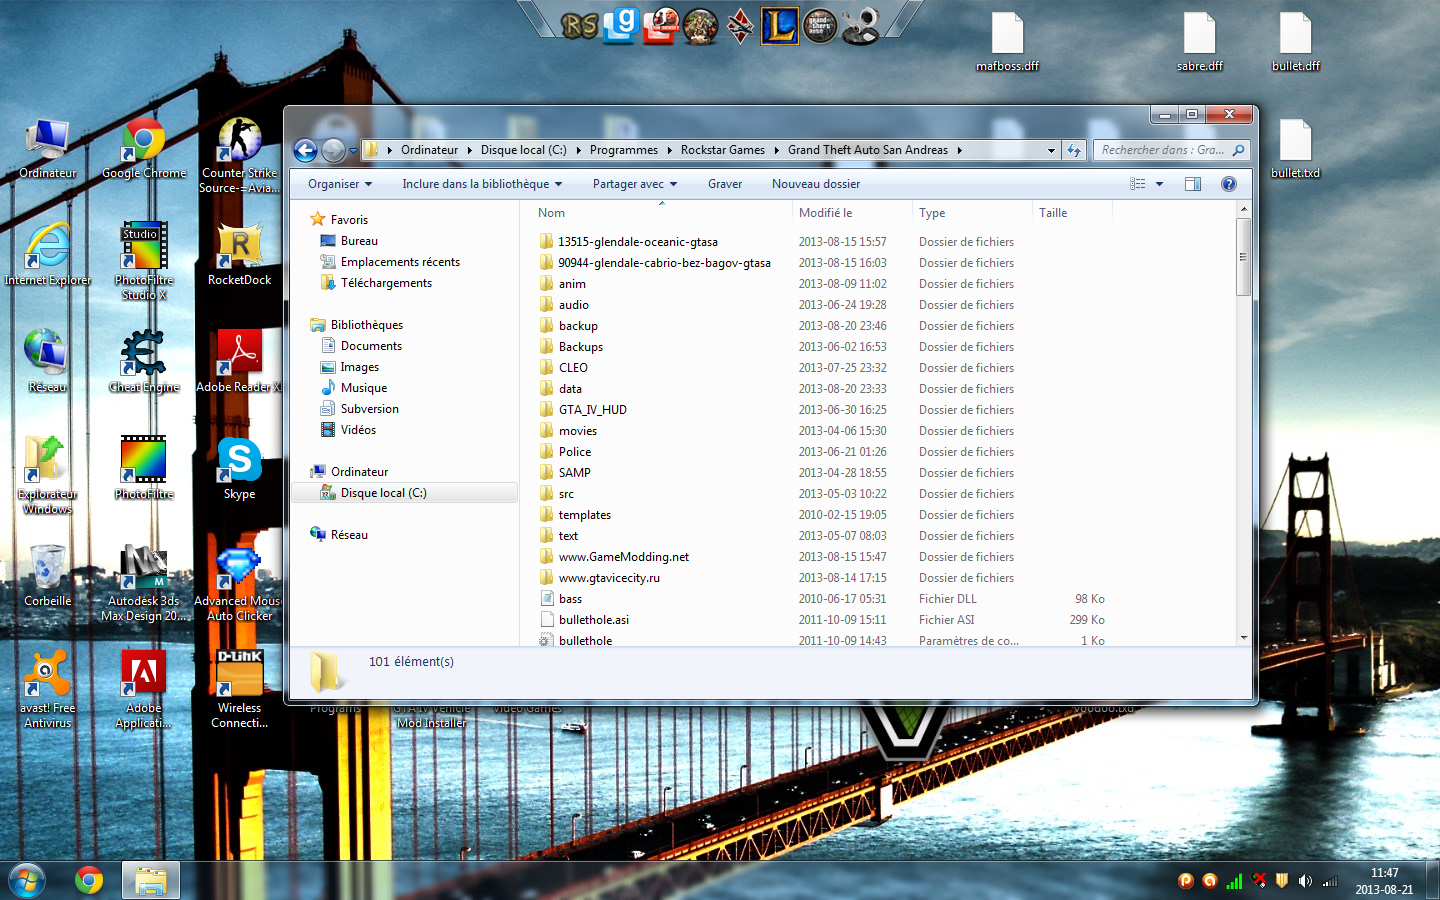Select sabre.dff file on desktop

[1200, 43]
